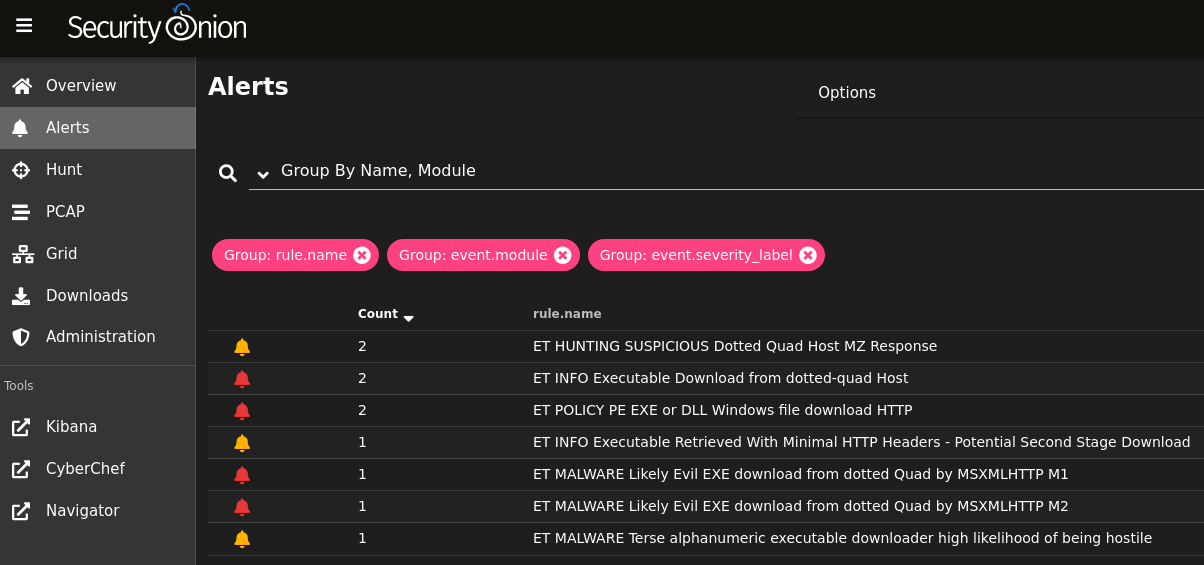Click the Group: event.module chip label
The height and width of the screenshot is (565, 1204).
[473, 255]
